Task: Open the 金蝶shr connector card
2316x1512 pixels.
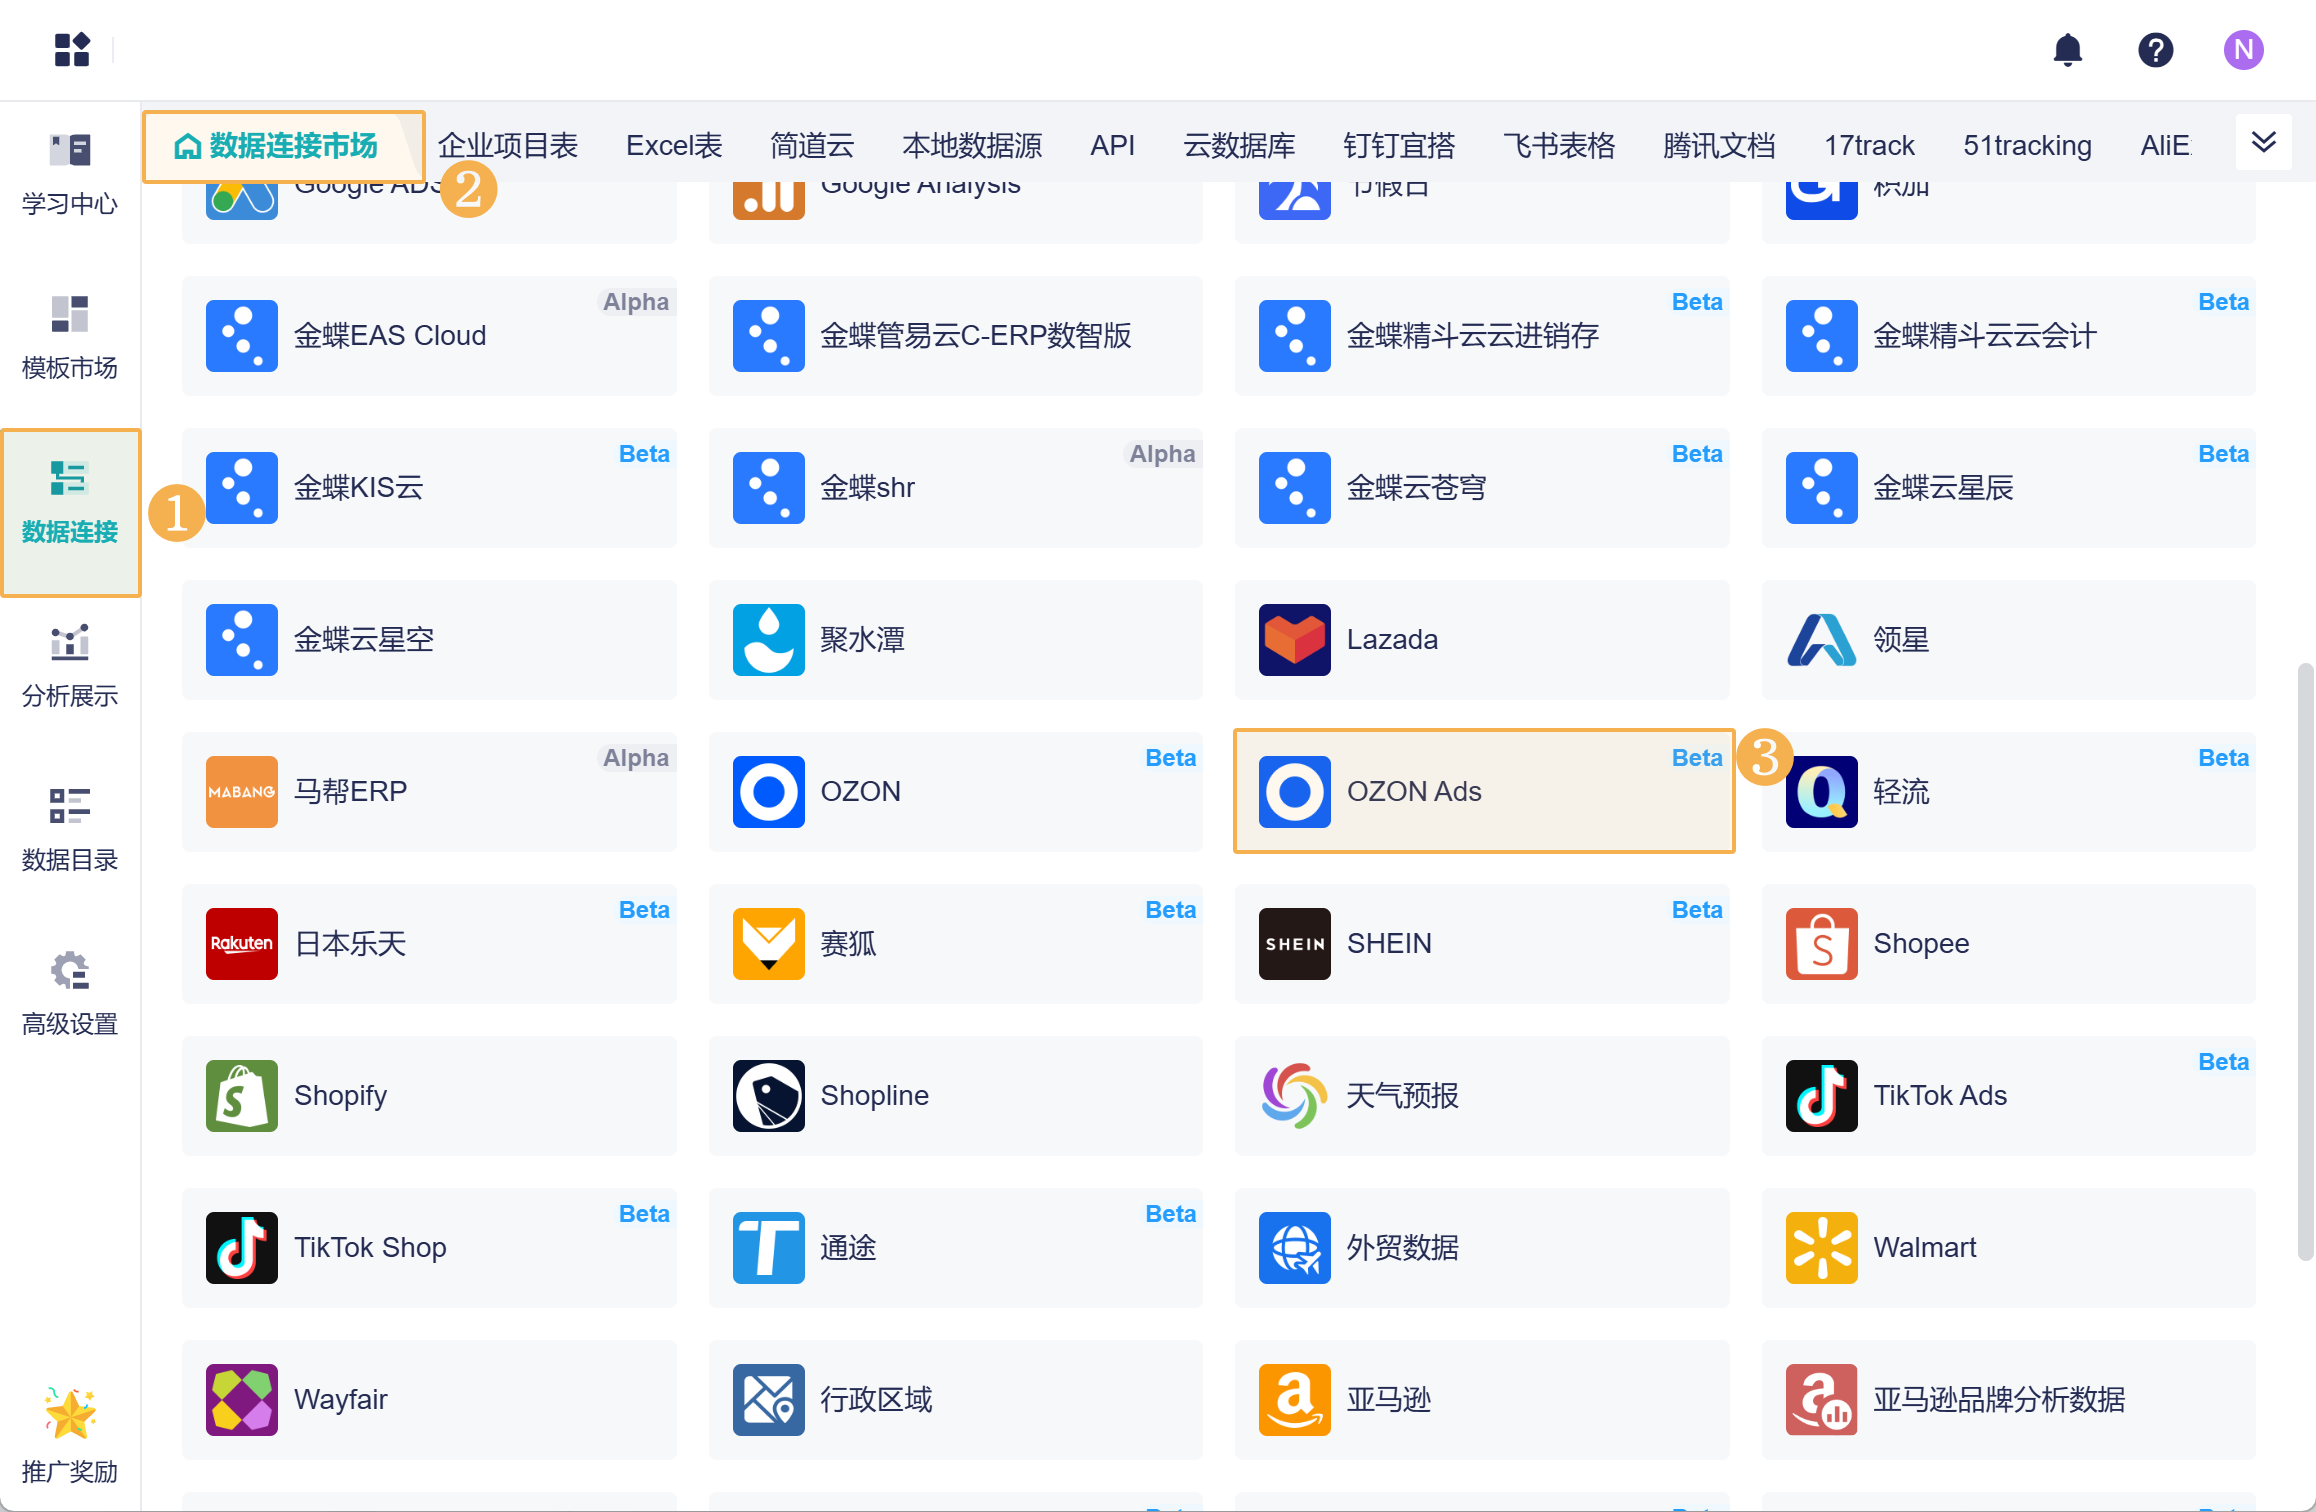Action: [956, 488]
